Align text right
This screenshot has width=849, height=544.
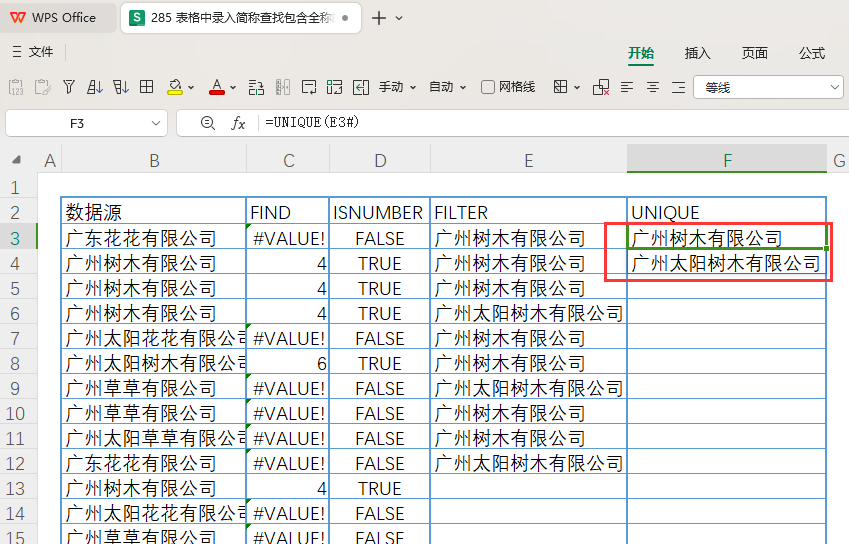(678, 87)
